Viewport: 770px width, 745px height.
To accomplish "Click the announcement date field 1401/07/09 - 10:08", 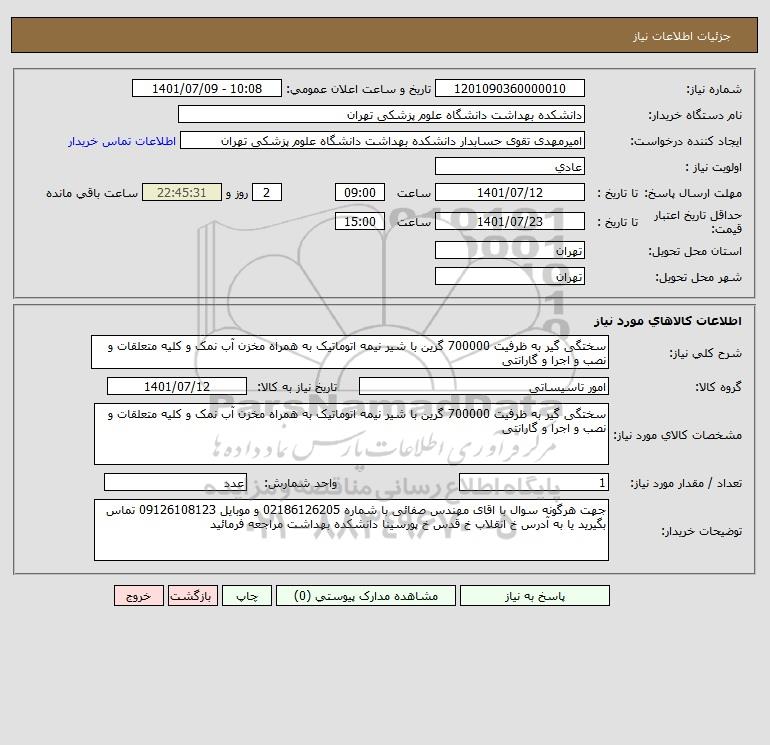I will coord(207,88).
